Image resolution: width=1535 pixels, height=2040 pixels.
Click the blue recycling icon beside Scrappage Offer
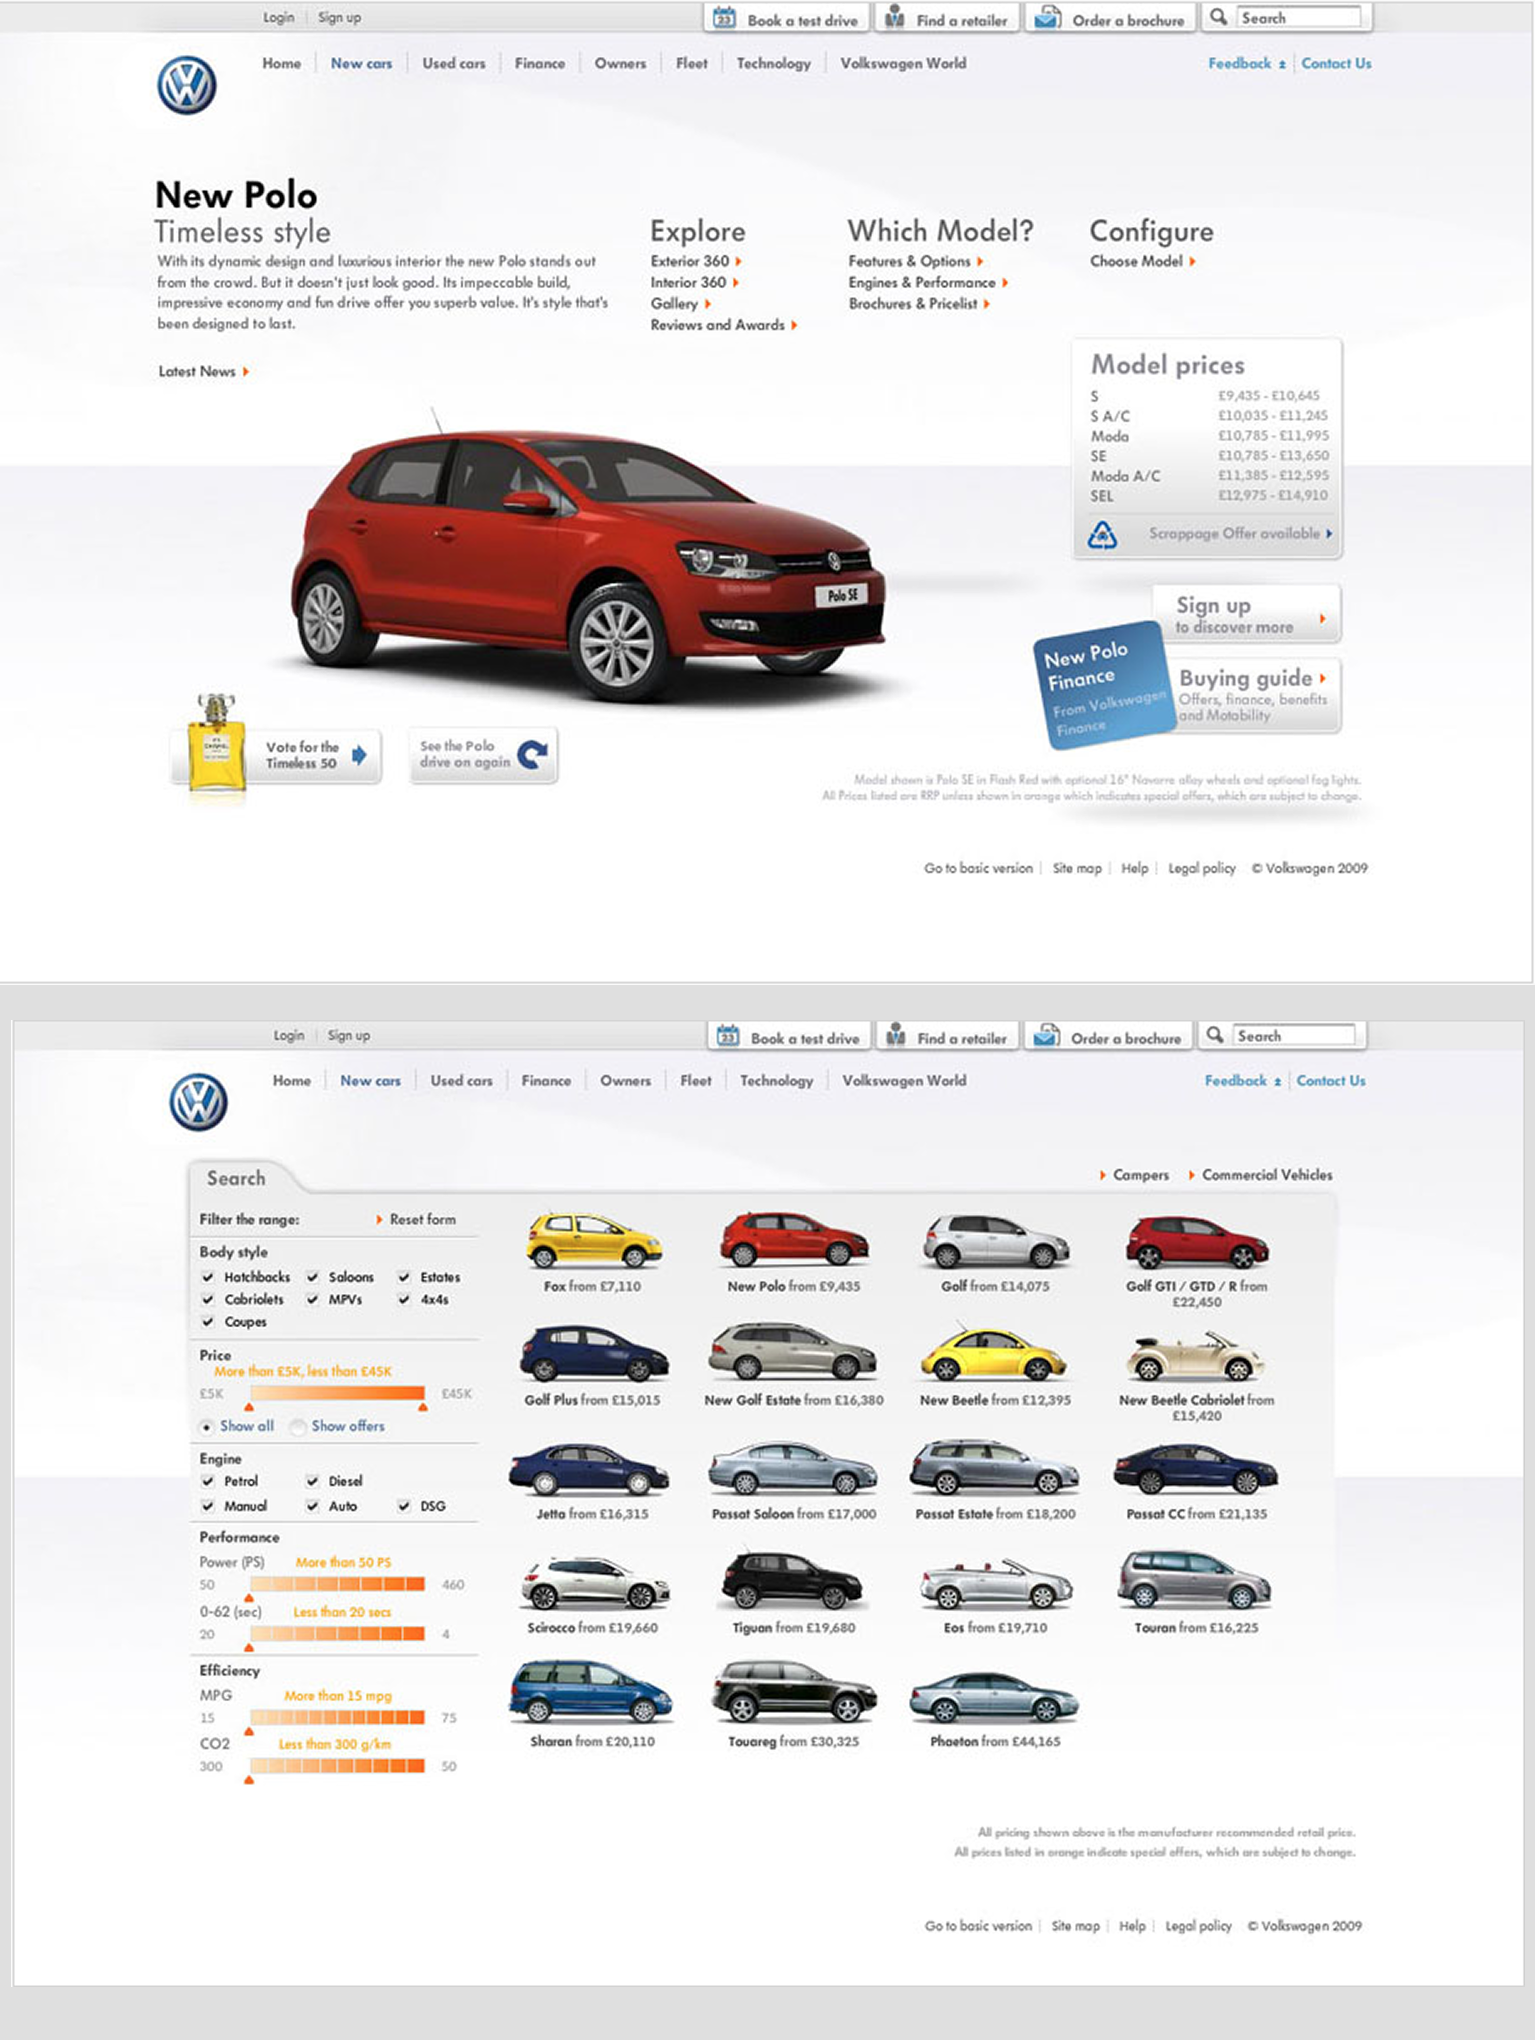(x=1102, y=535)
